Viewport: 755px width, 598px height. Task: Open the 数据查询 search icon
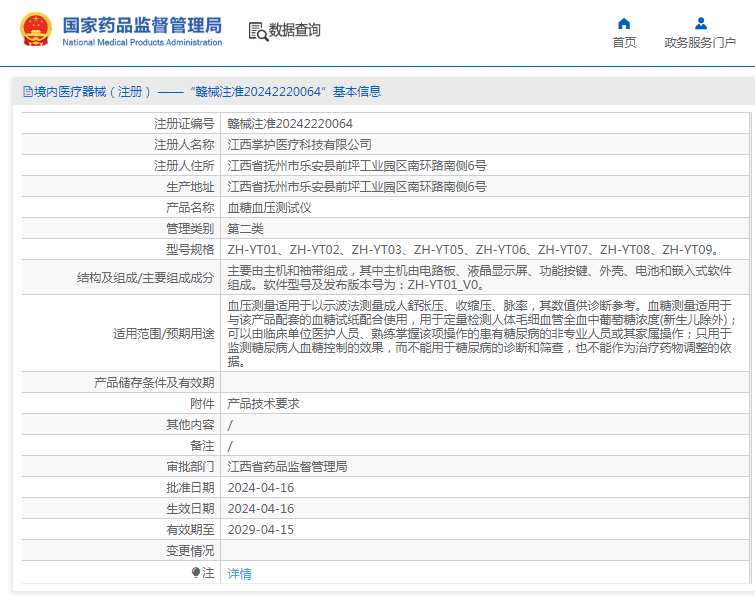point(258,31)
